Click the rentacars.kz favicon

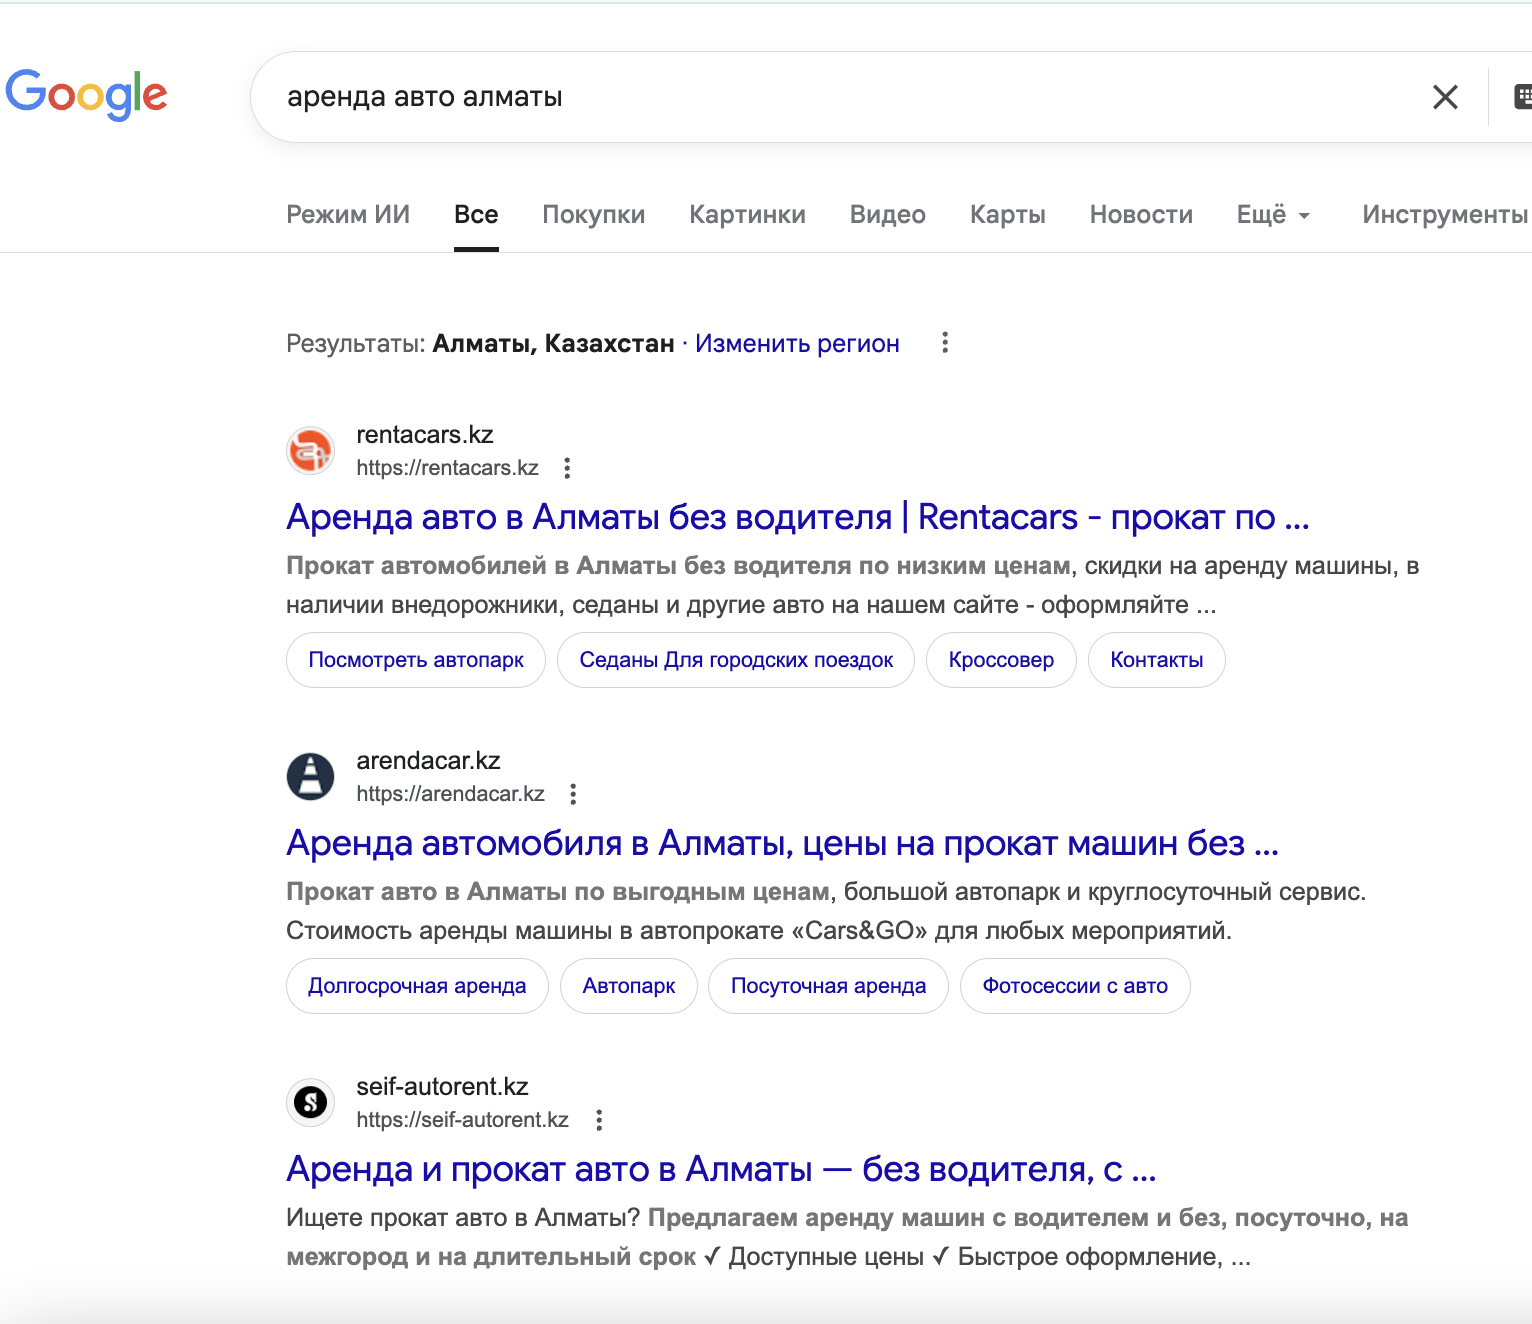click(311, 451)
